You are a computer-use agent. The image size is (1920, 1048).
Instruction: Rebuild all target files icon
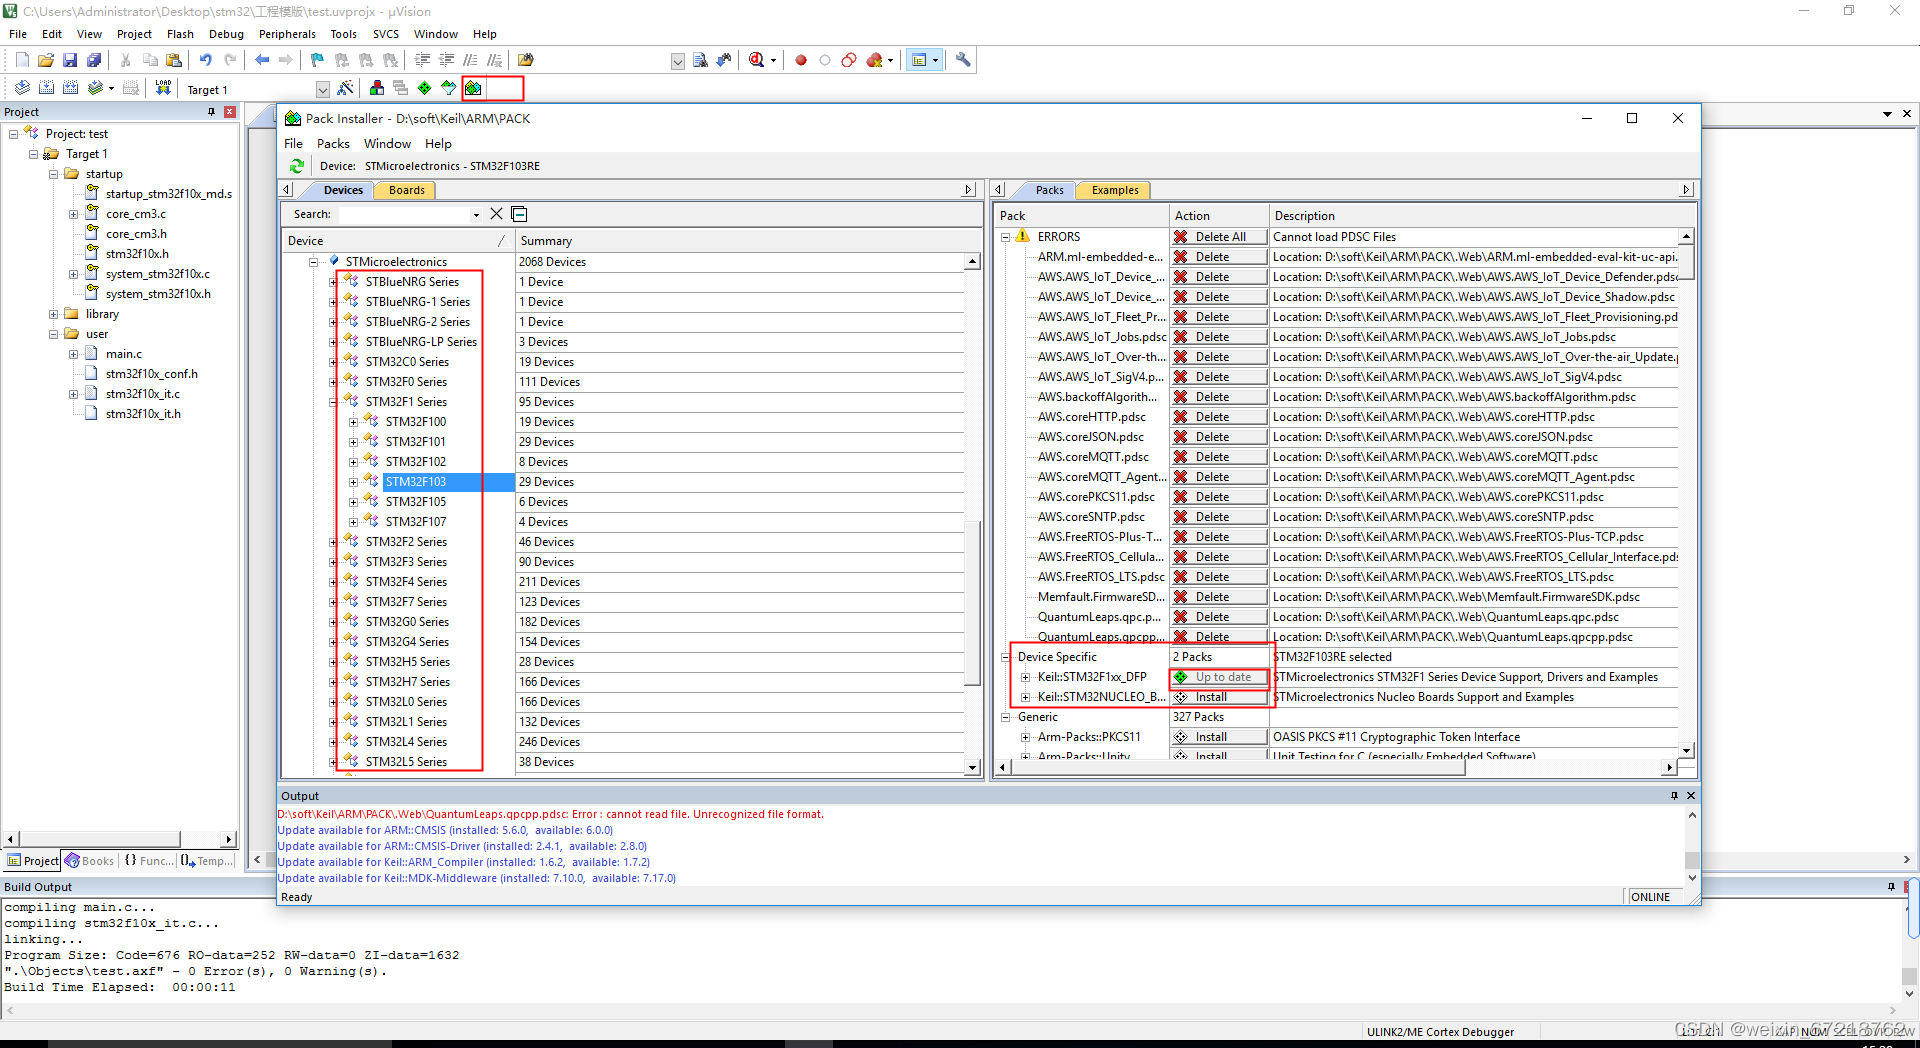coord(70,88)
